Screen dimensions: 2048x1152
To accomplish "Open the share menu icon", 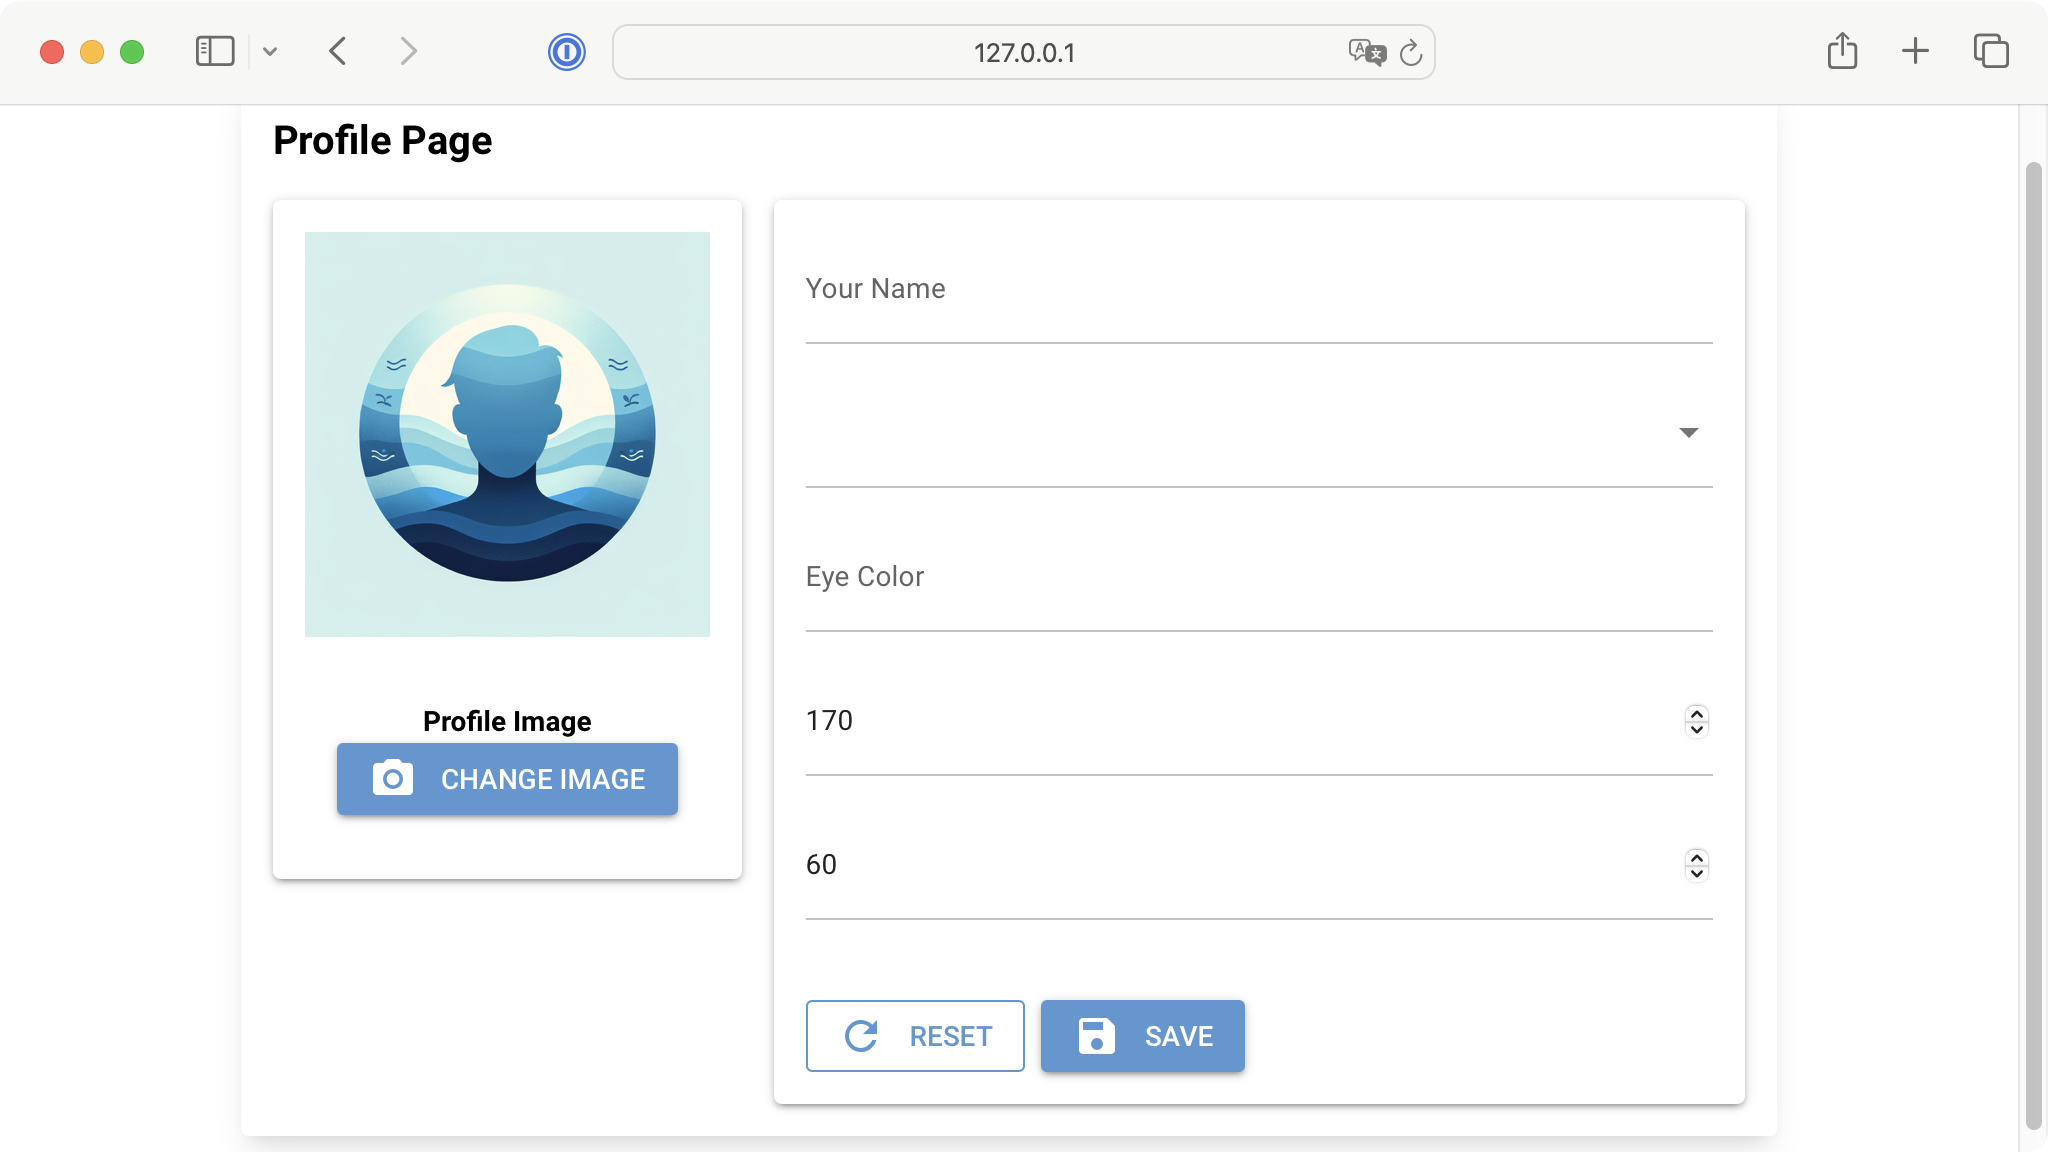I will click(x=1841, y=50).
